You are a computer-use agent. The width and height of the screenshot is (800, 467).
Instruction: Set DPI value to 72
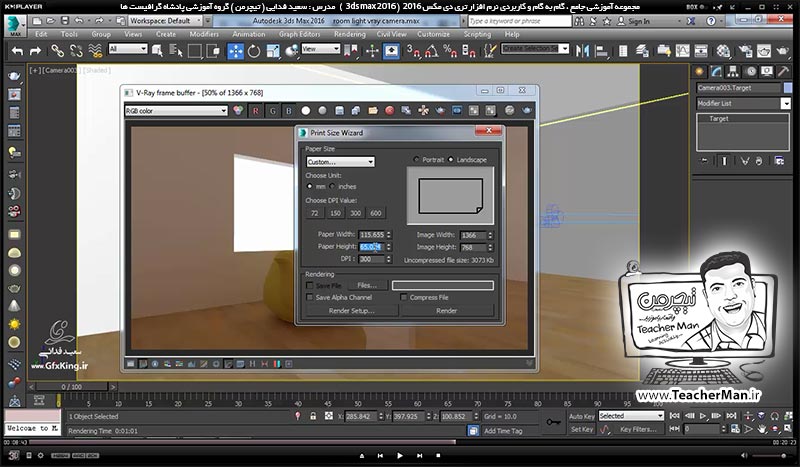click(315, 213)
